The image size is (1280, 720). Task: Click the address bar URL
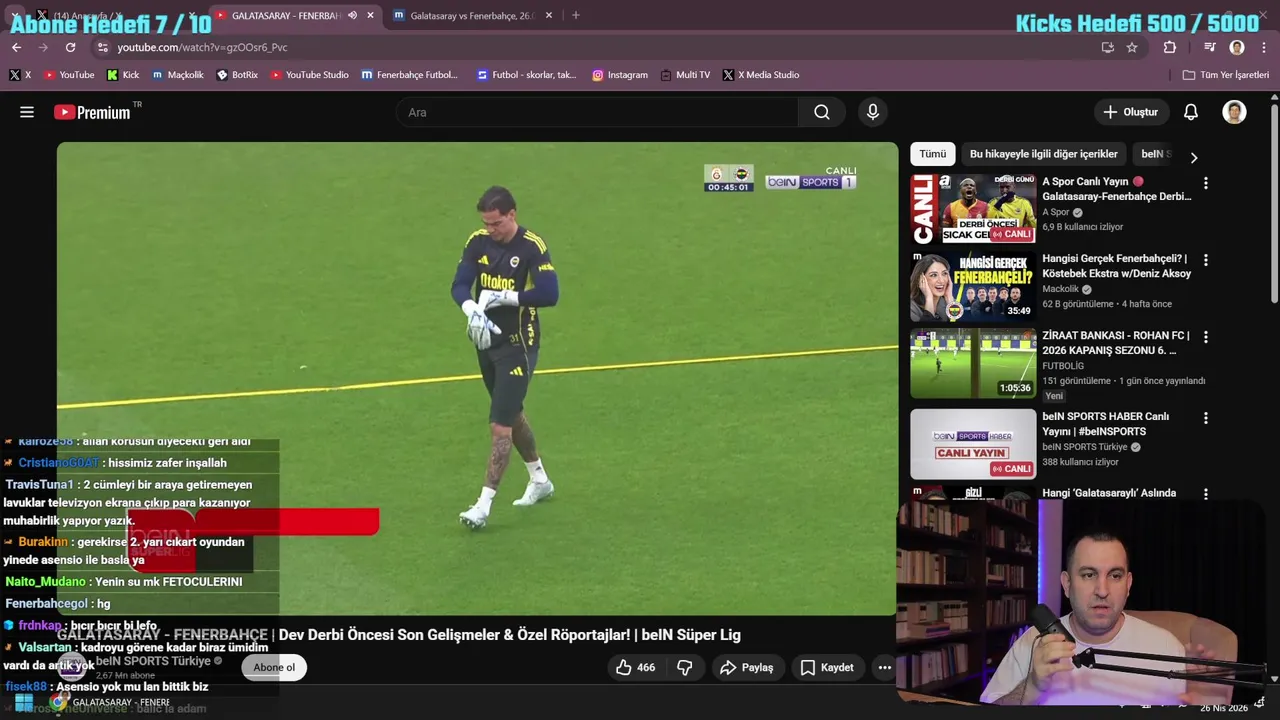coord(202,47)
